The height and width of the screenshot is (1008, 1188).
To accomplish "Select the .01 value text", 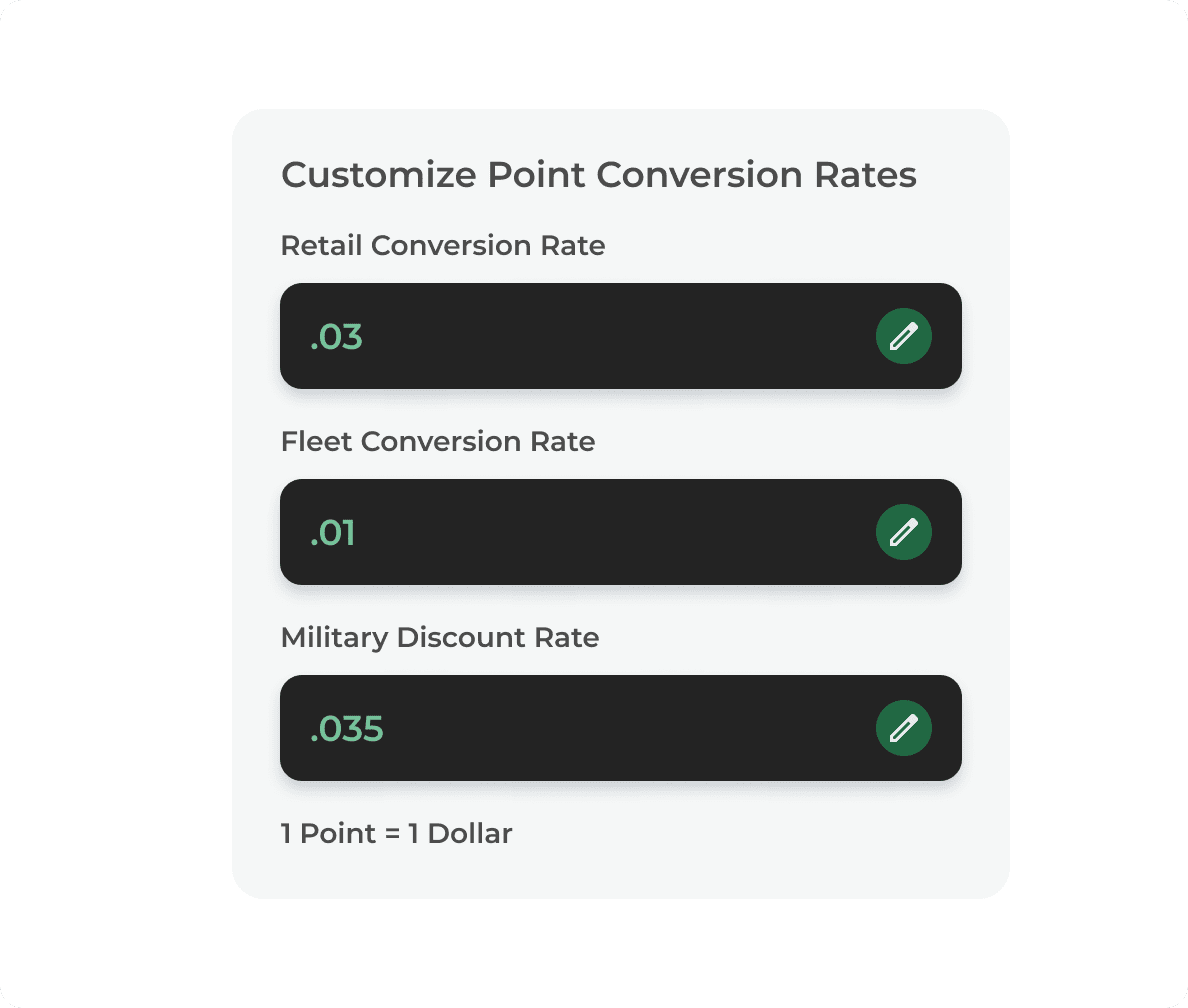I will (x=333, y=532).
